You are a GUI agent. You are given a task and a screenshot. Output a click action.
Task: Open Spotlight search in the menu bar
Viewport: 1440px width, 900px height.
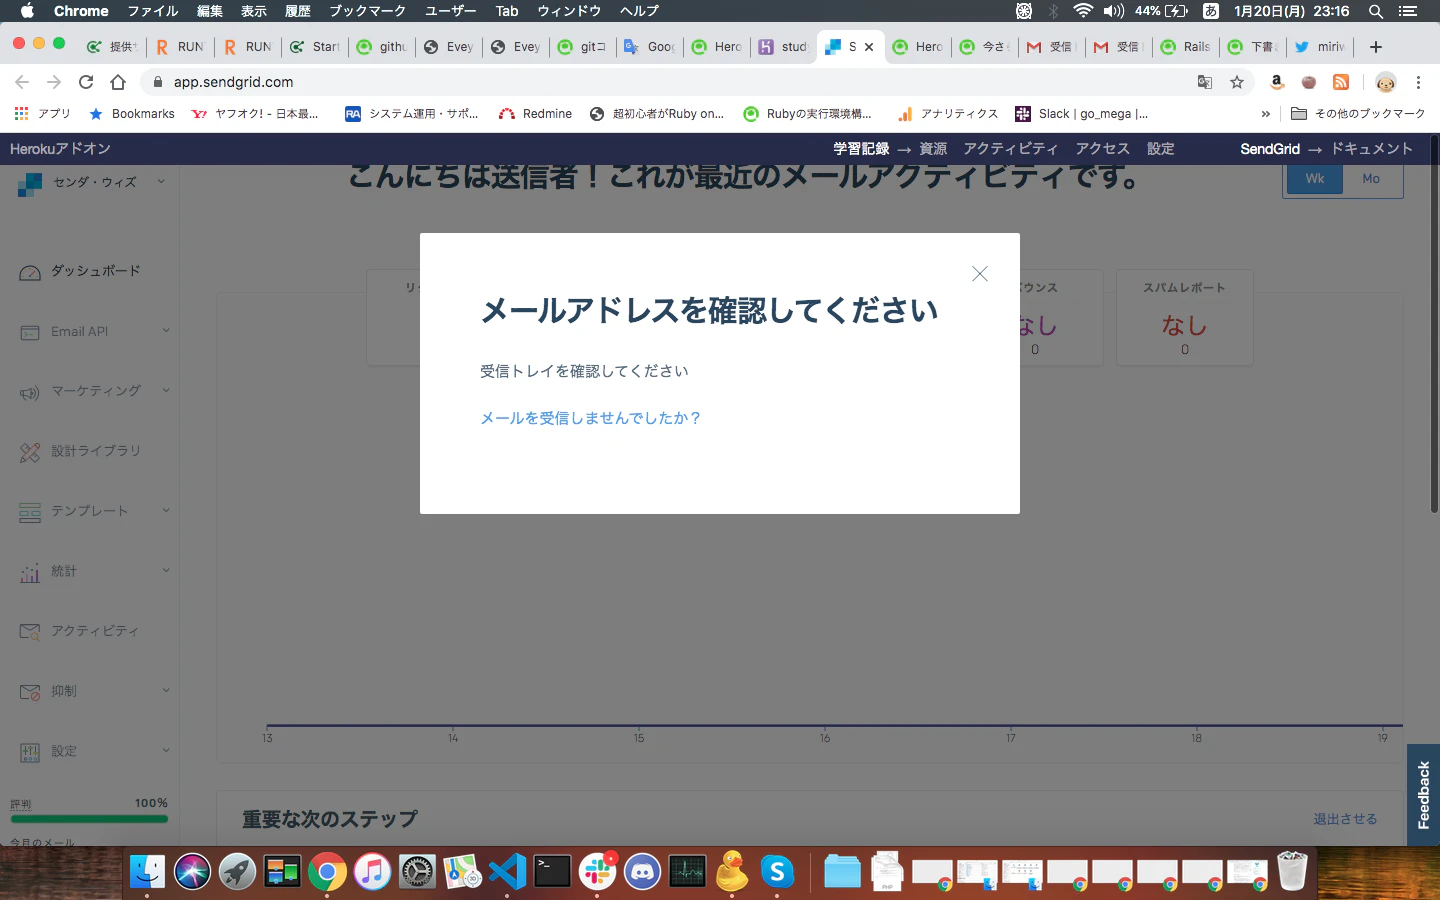tap(1376, 11)
